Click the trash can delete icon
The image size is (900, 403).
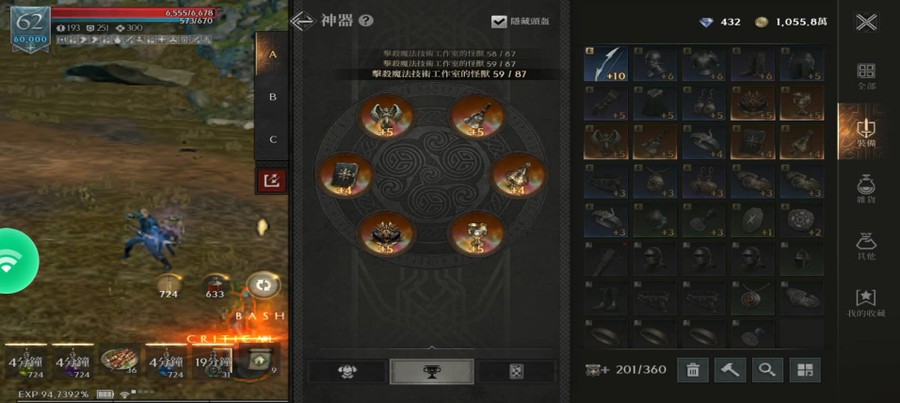coord(693,370)
